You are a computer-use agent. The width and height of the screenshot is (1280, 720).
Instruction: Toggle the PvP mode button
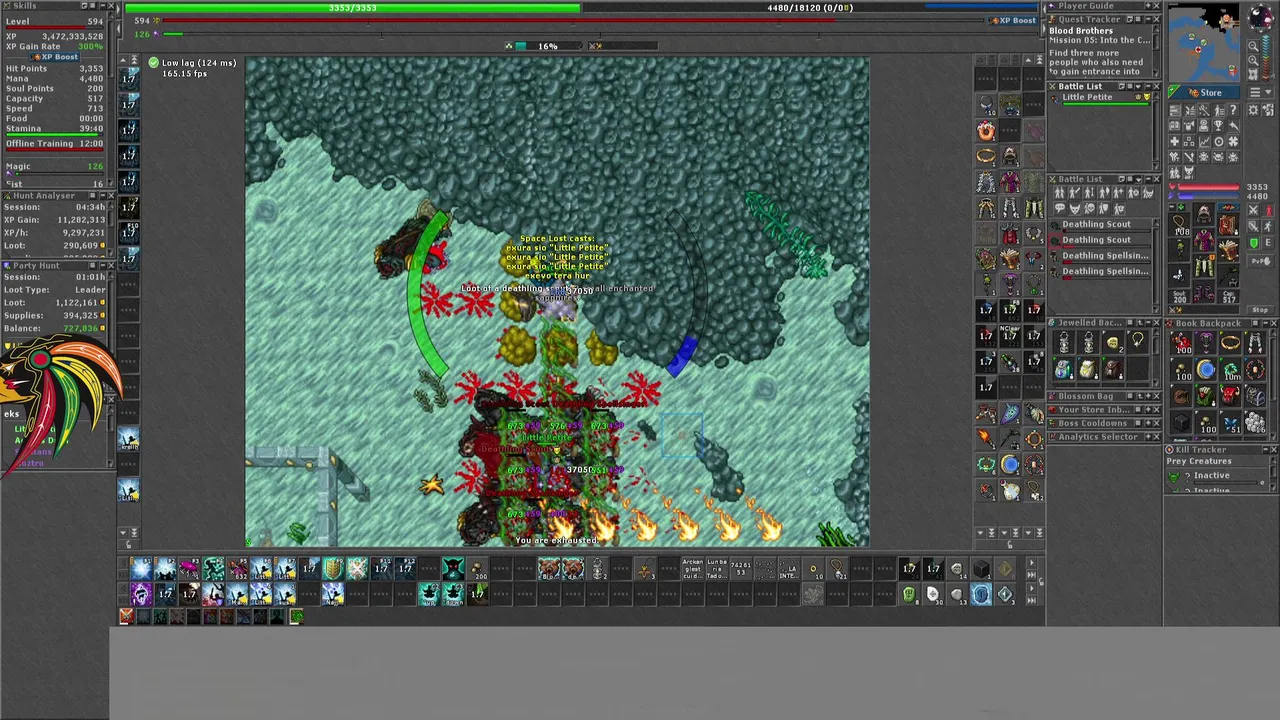click(1260, 261)
